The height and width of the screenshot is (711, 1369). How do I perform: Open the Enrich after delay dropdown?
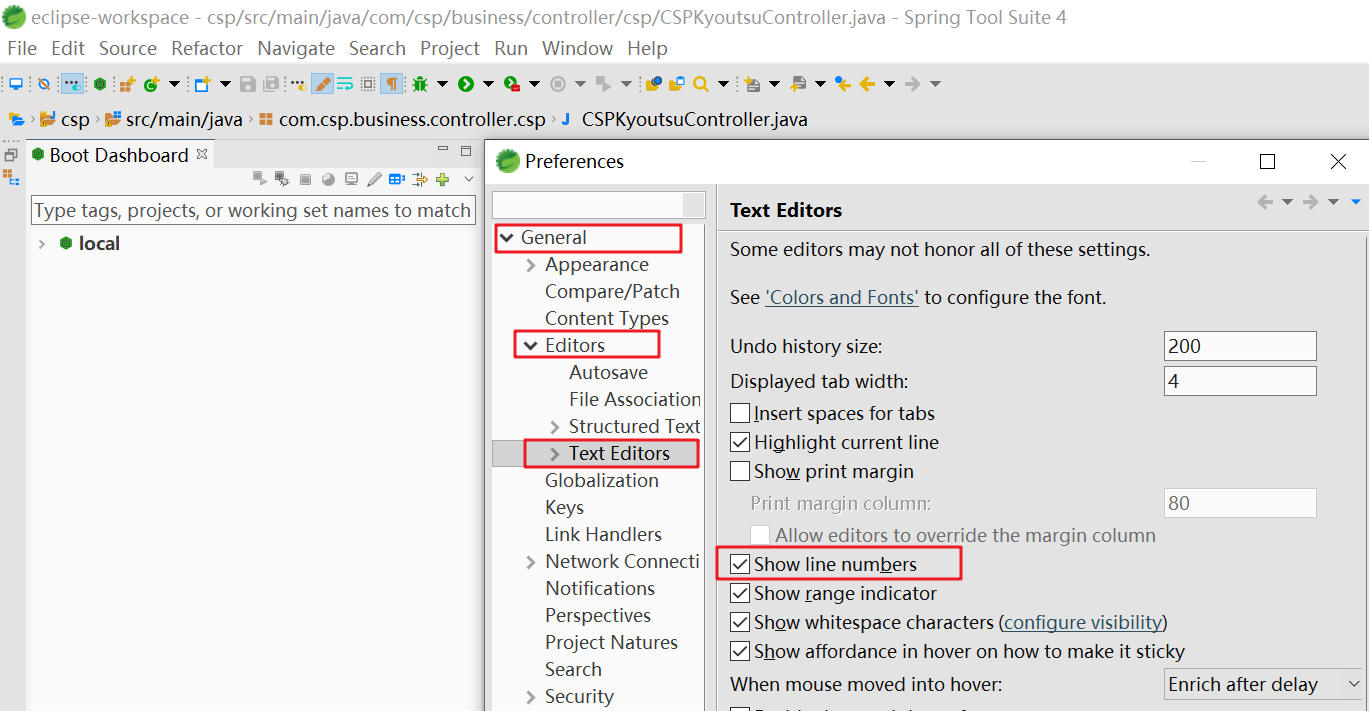pyautogui.click(x=1265, y=685)
